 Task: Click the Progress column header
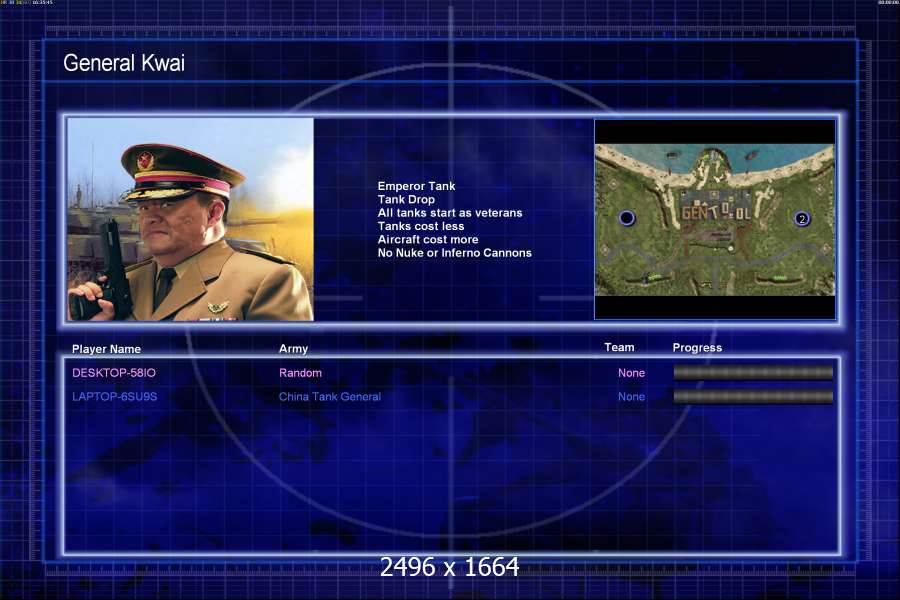(x=697, y=347)
